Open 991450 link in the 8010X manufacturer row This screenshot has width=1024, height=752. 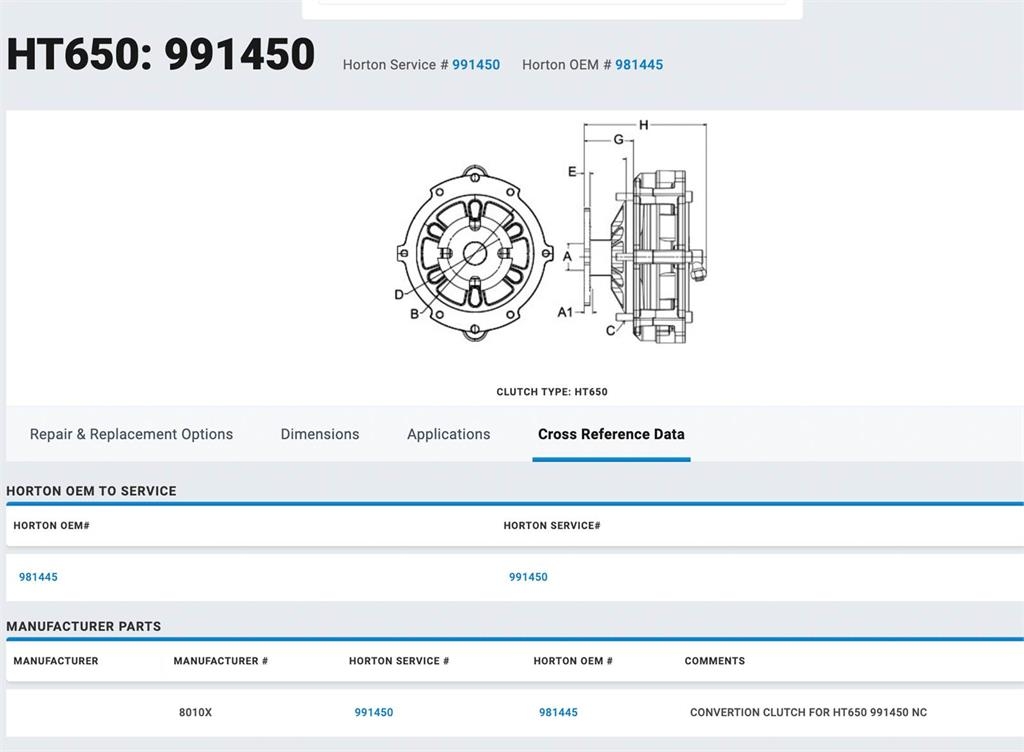pos(373,713)
